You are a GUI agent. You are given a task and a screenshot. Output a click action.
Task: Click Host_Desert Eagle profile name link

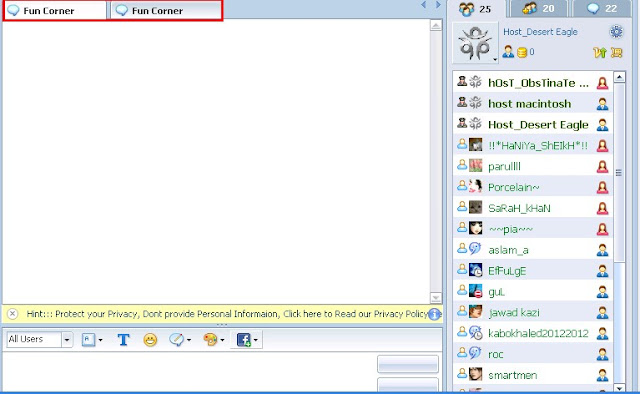540,32
